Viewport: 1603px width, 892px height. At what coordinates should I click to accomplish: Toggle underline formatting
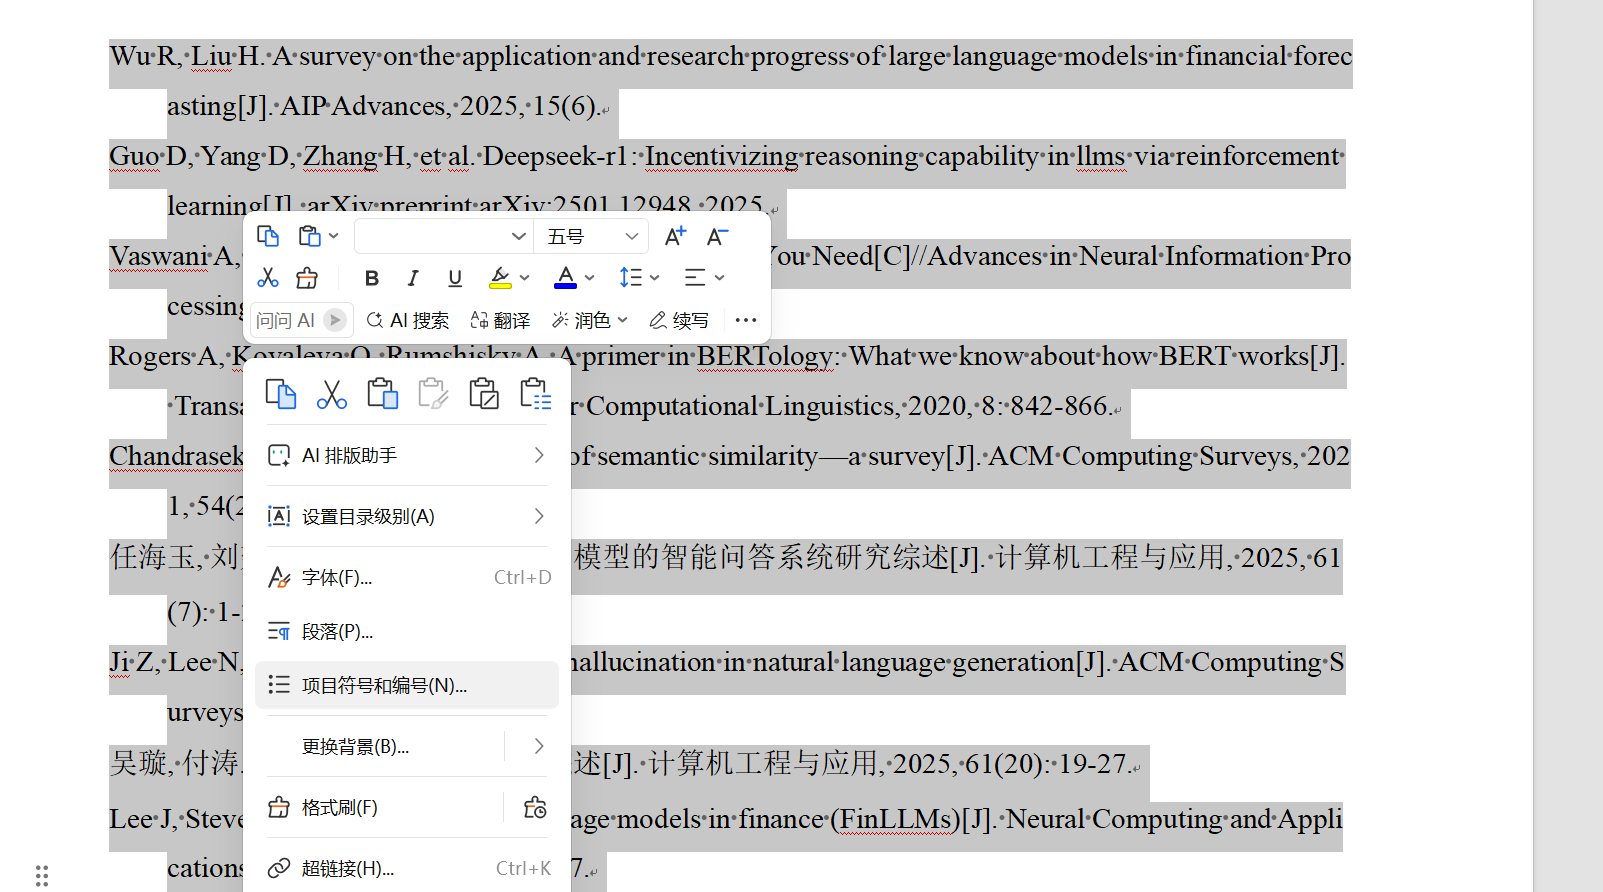455,278
